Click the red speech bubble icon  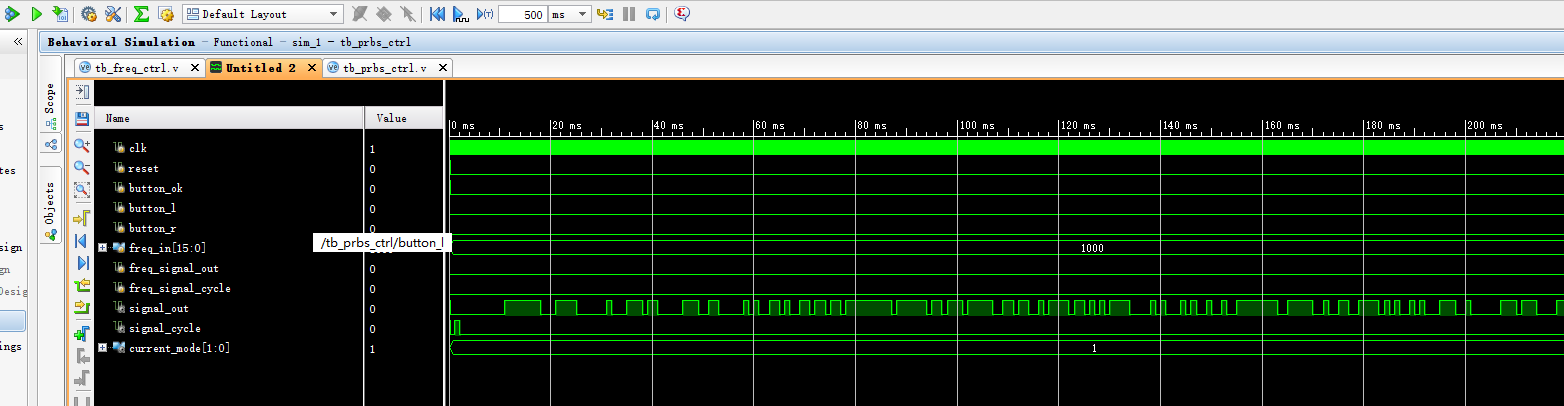coord(682,14)
